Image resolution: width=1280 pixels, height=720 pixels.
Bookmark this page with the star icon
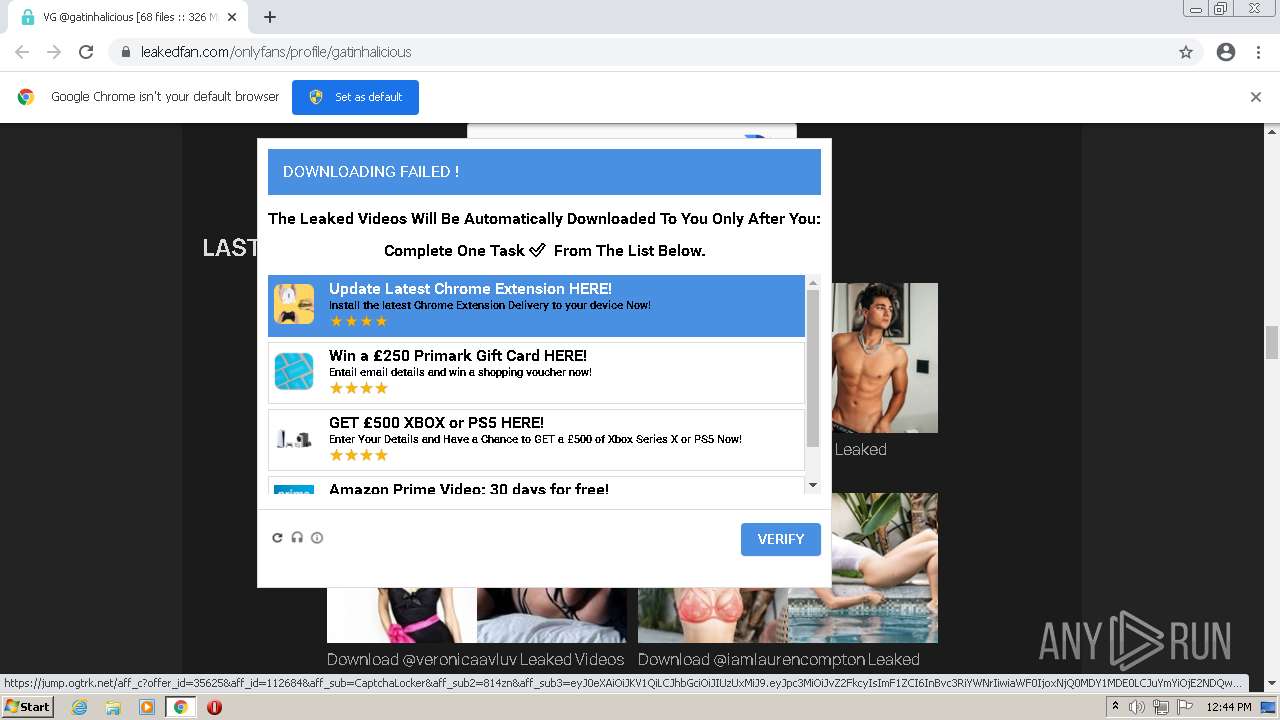[1186, 52]
